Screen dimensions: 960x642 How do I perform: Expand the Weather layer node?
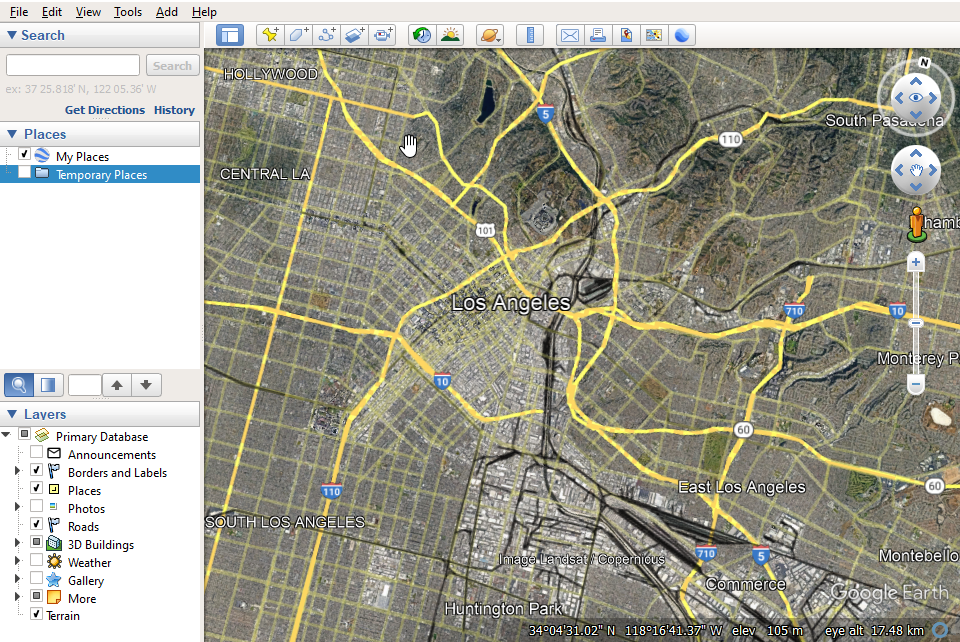[x=17, y=561]
